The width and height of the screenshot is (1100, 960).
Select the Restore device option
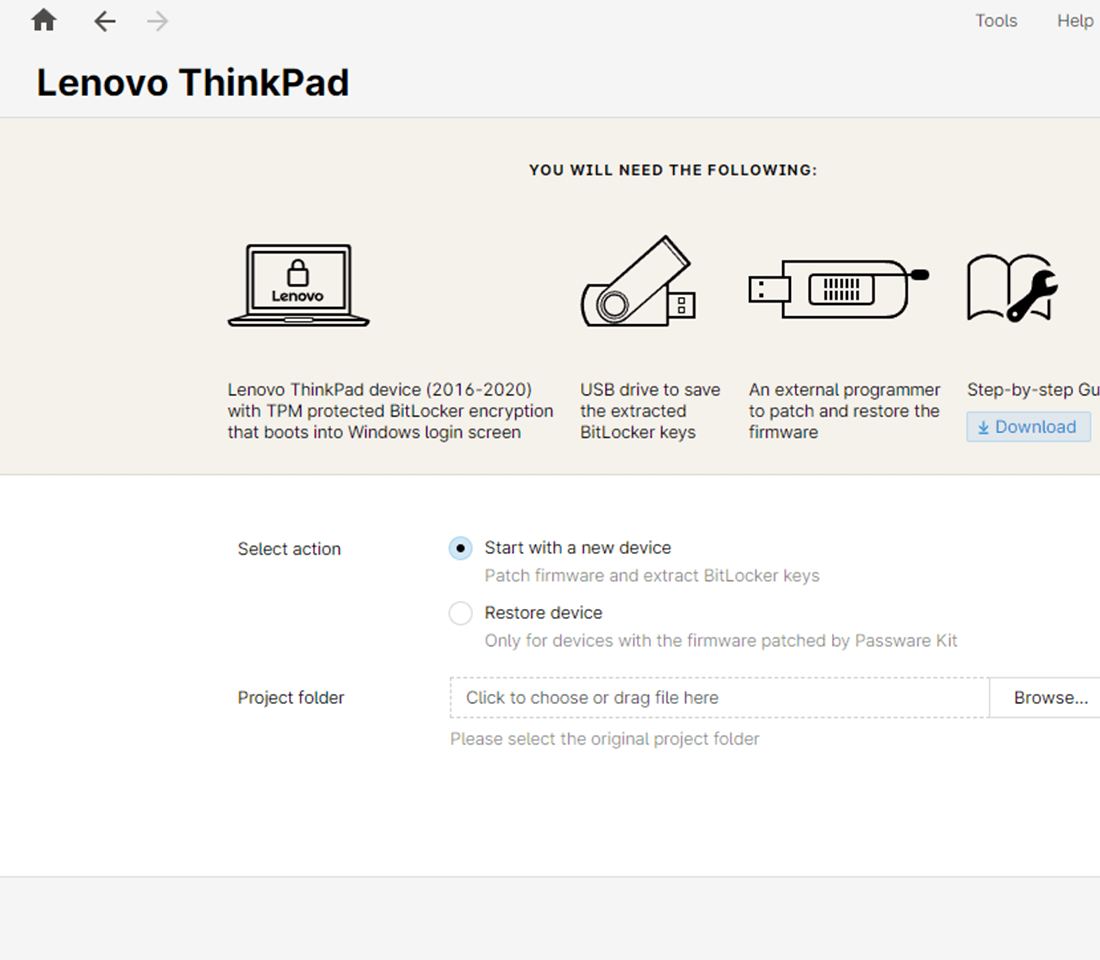tap(460, 613)
